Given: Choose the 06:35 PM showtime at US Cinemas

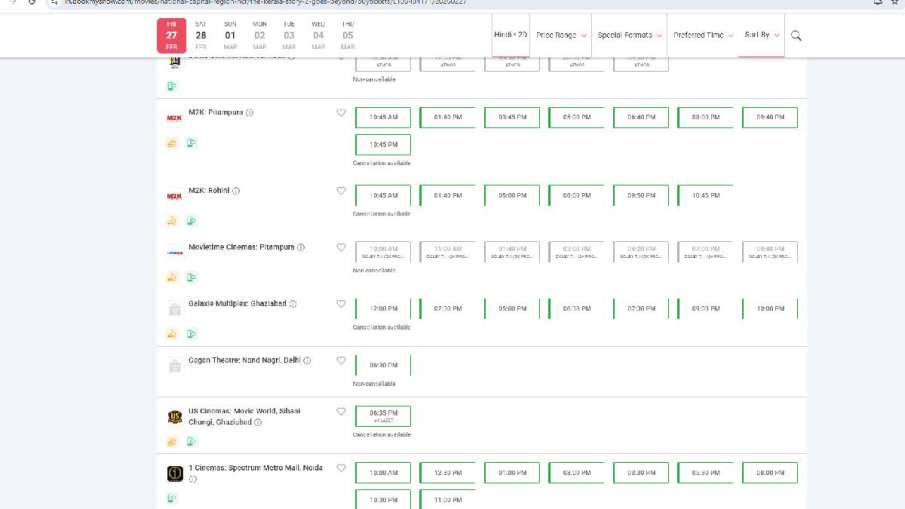Looking at the screenshot, I should click(383, 415).
